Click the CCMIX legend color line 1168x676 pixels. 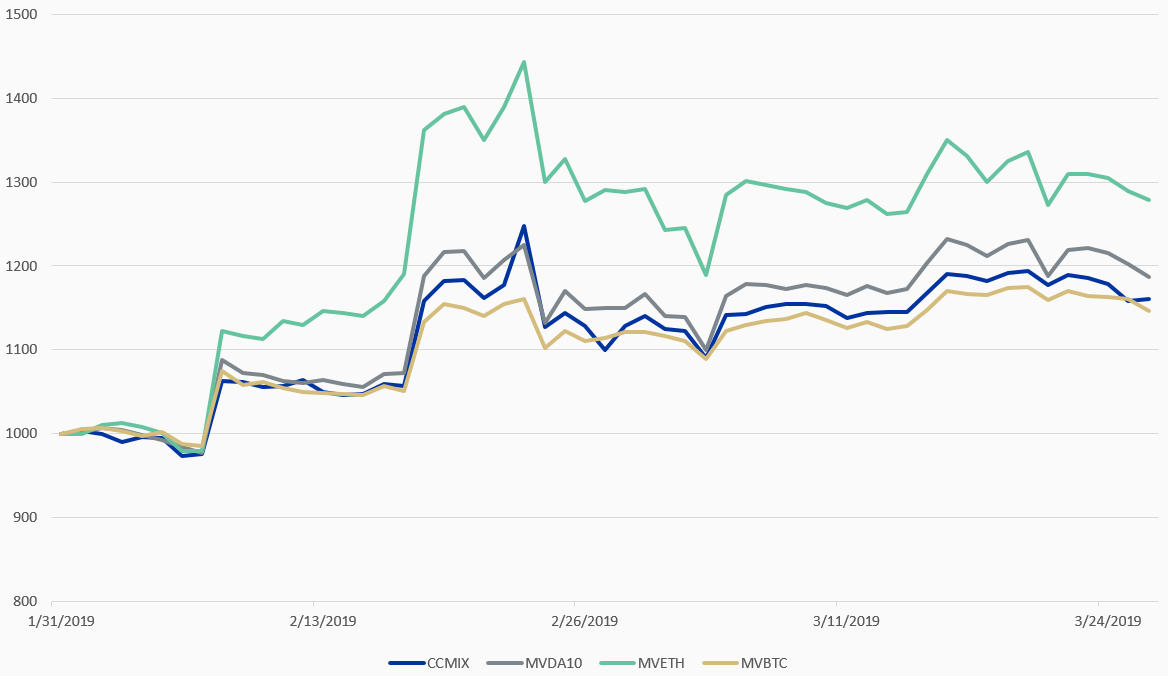coord(405,662)
